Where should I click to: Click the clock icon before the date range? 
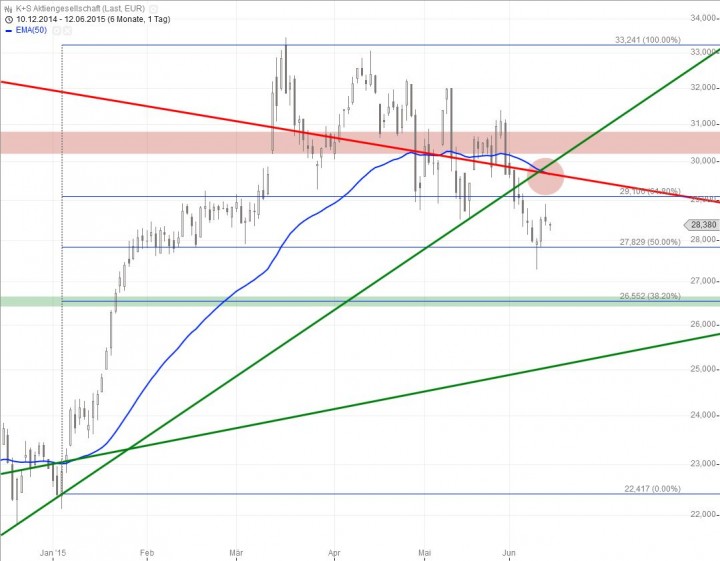(x=8, y=18)
